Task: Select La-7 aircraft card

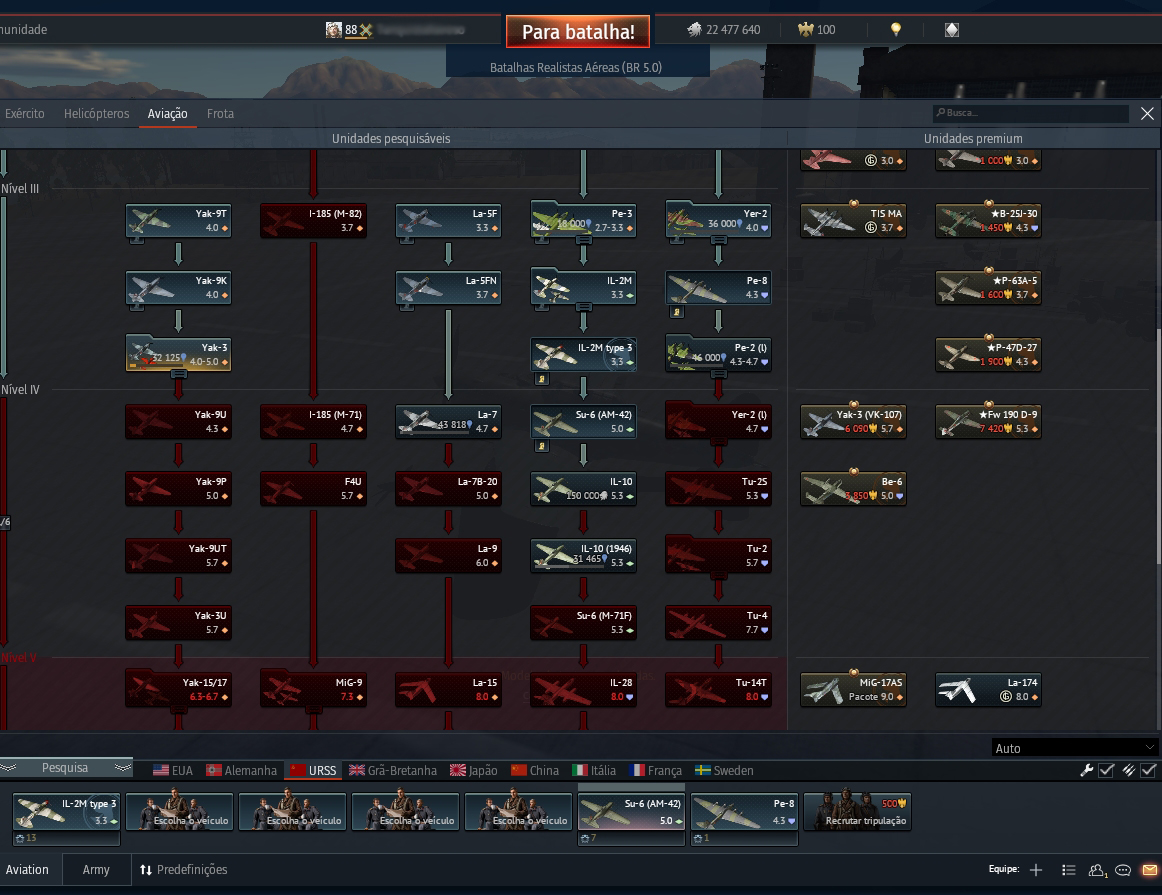Action: [448, 422]
